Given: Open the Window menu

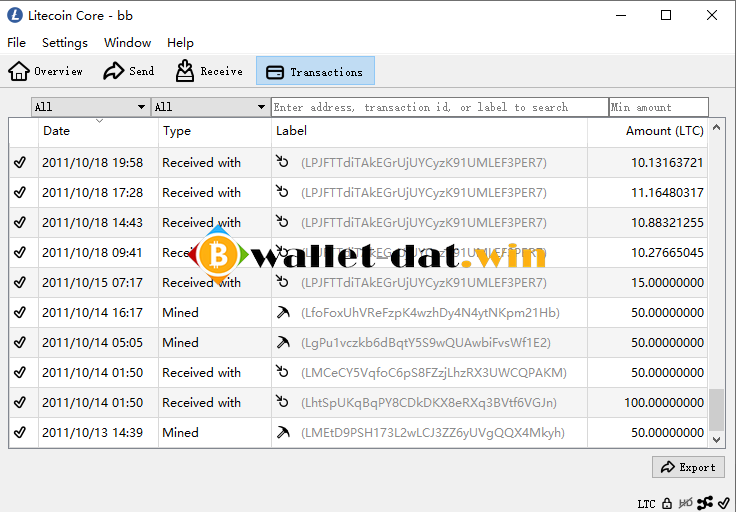Looking at the screenshot, I should pyautogui.click(x=127, y=43).
